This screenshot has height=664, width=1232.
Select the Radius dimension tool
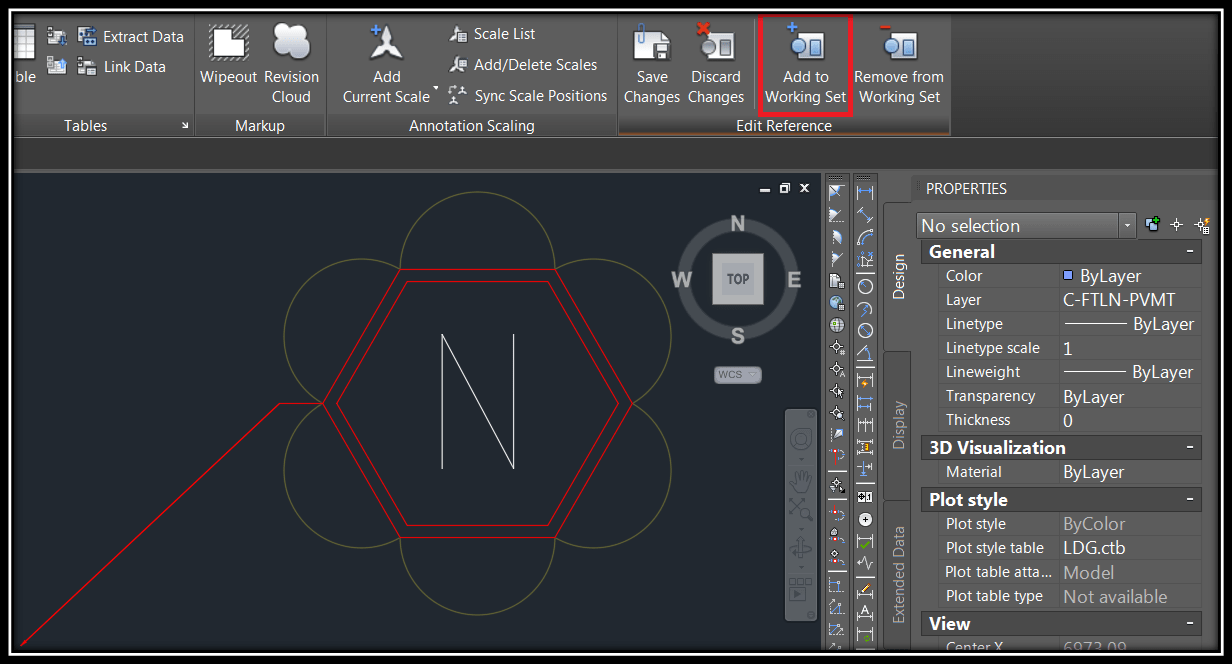click(x=865, y=286)
